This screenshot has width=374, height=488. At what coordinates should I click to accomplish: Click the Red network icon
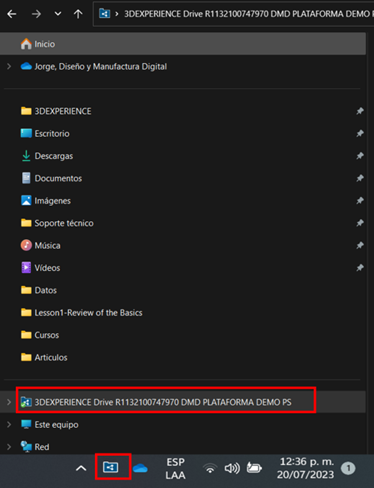click(26, 447)
